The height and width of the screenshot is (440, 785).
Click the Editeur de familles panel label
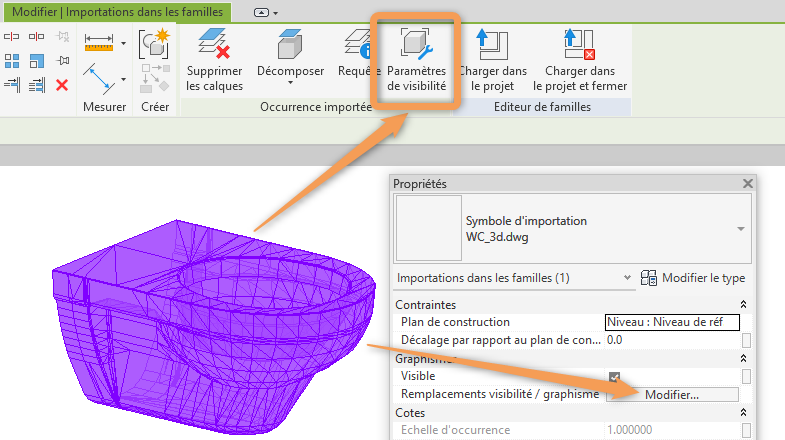[542, 107]
